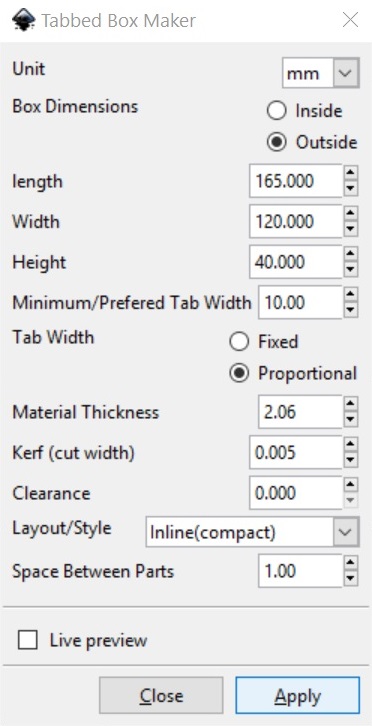This screenshot has height=726, width=372.
Task: Select the Proportional tab width option
Action: click(293, 373)
